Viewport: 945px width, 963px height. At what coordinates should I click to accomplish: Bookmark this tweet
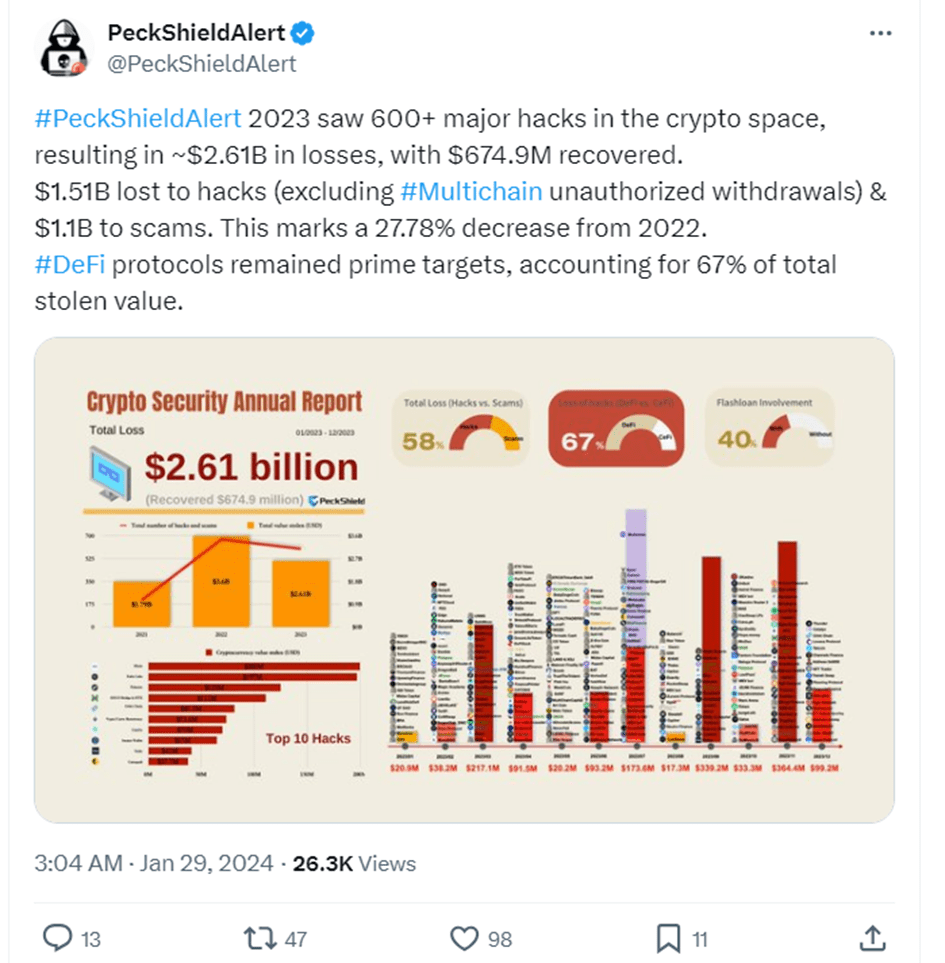click(667, 938)
